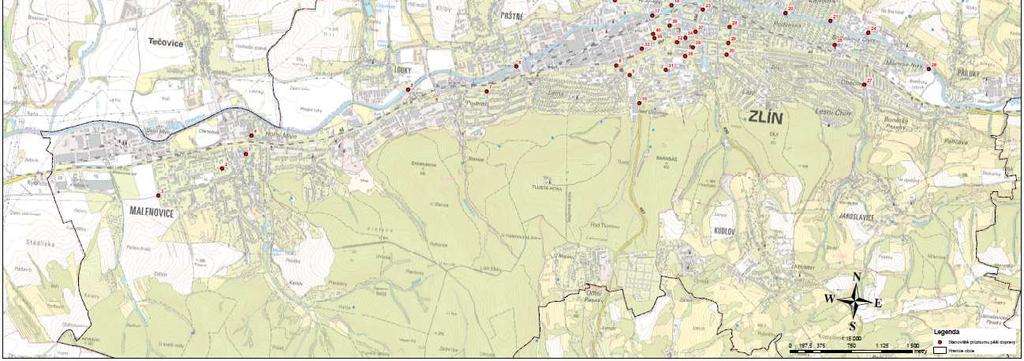This screenshot has width=1024, height=361.
Task: Click the compass rose north arrow symbol
Action: point(855,301)
